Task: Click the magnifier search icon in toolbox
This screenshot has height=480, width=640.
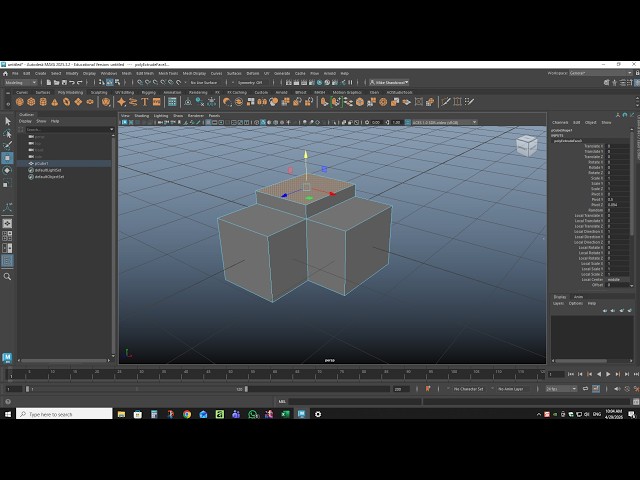Action: [7, 277]
